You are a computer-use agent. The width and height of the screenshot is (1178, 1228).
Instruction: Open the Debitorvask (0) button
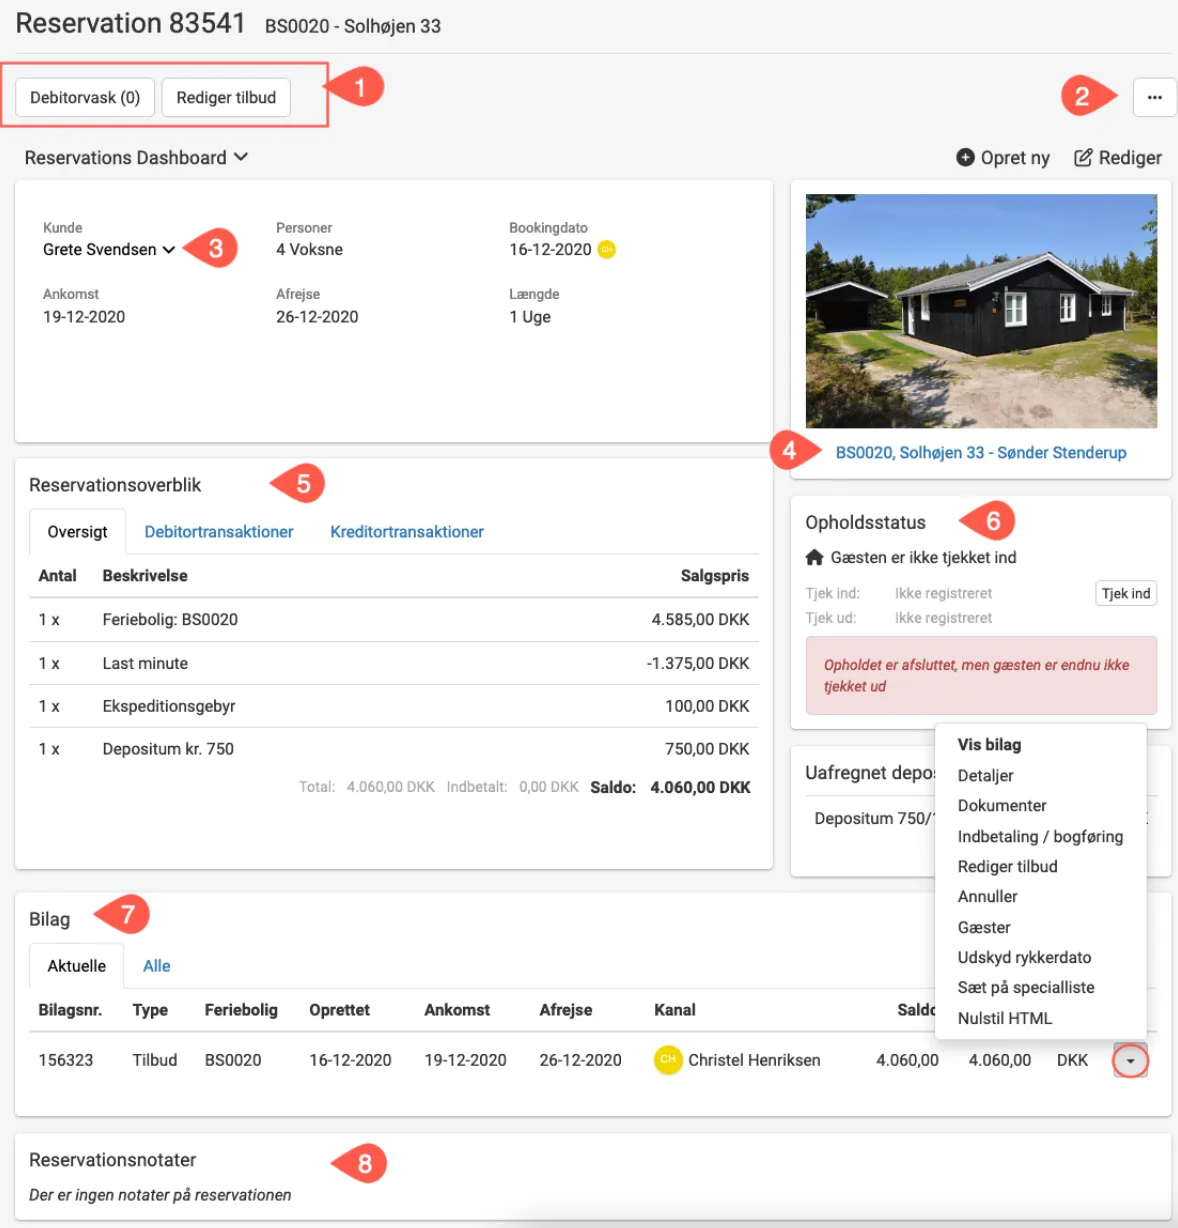[x=85, y=98]
